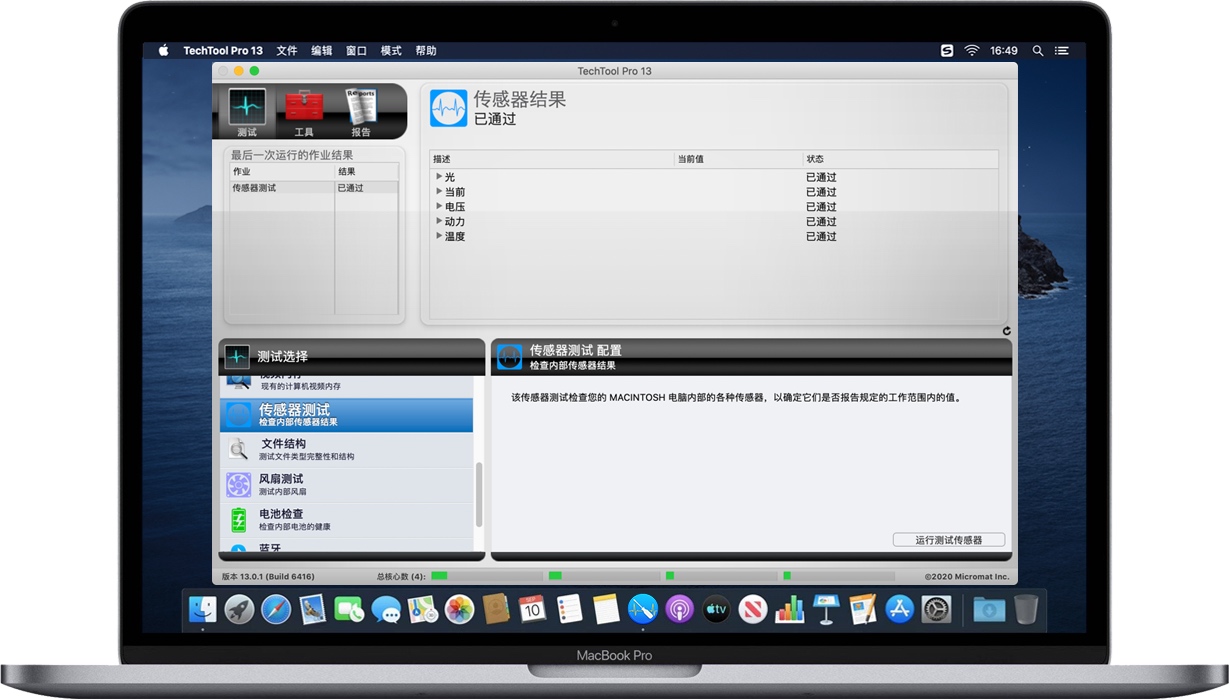Open the 工具 toolbox panel
1230x700 pixels.
point(303,108)
